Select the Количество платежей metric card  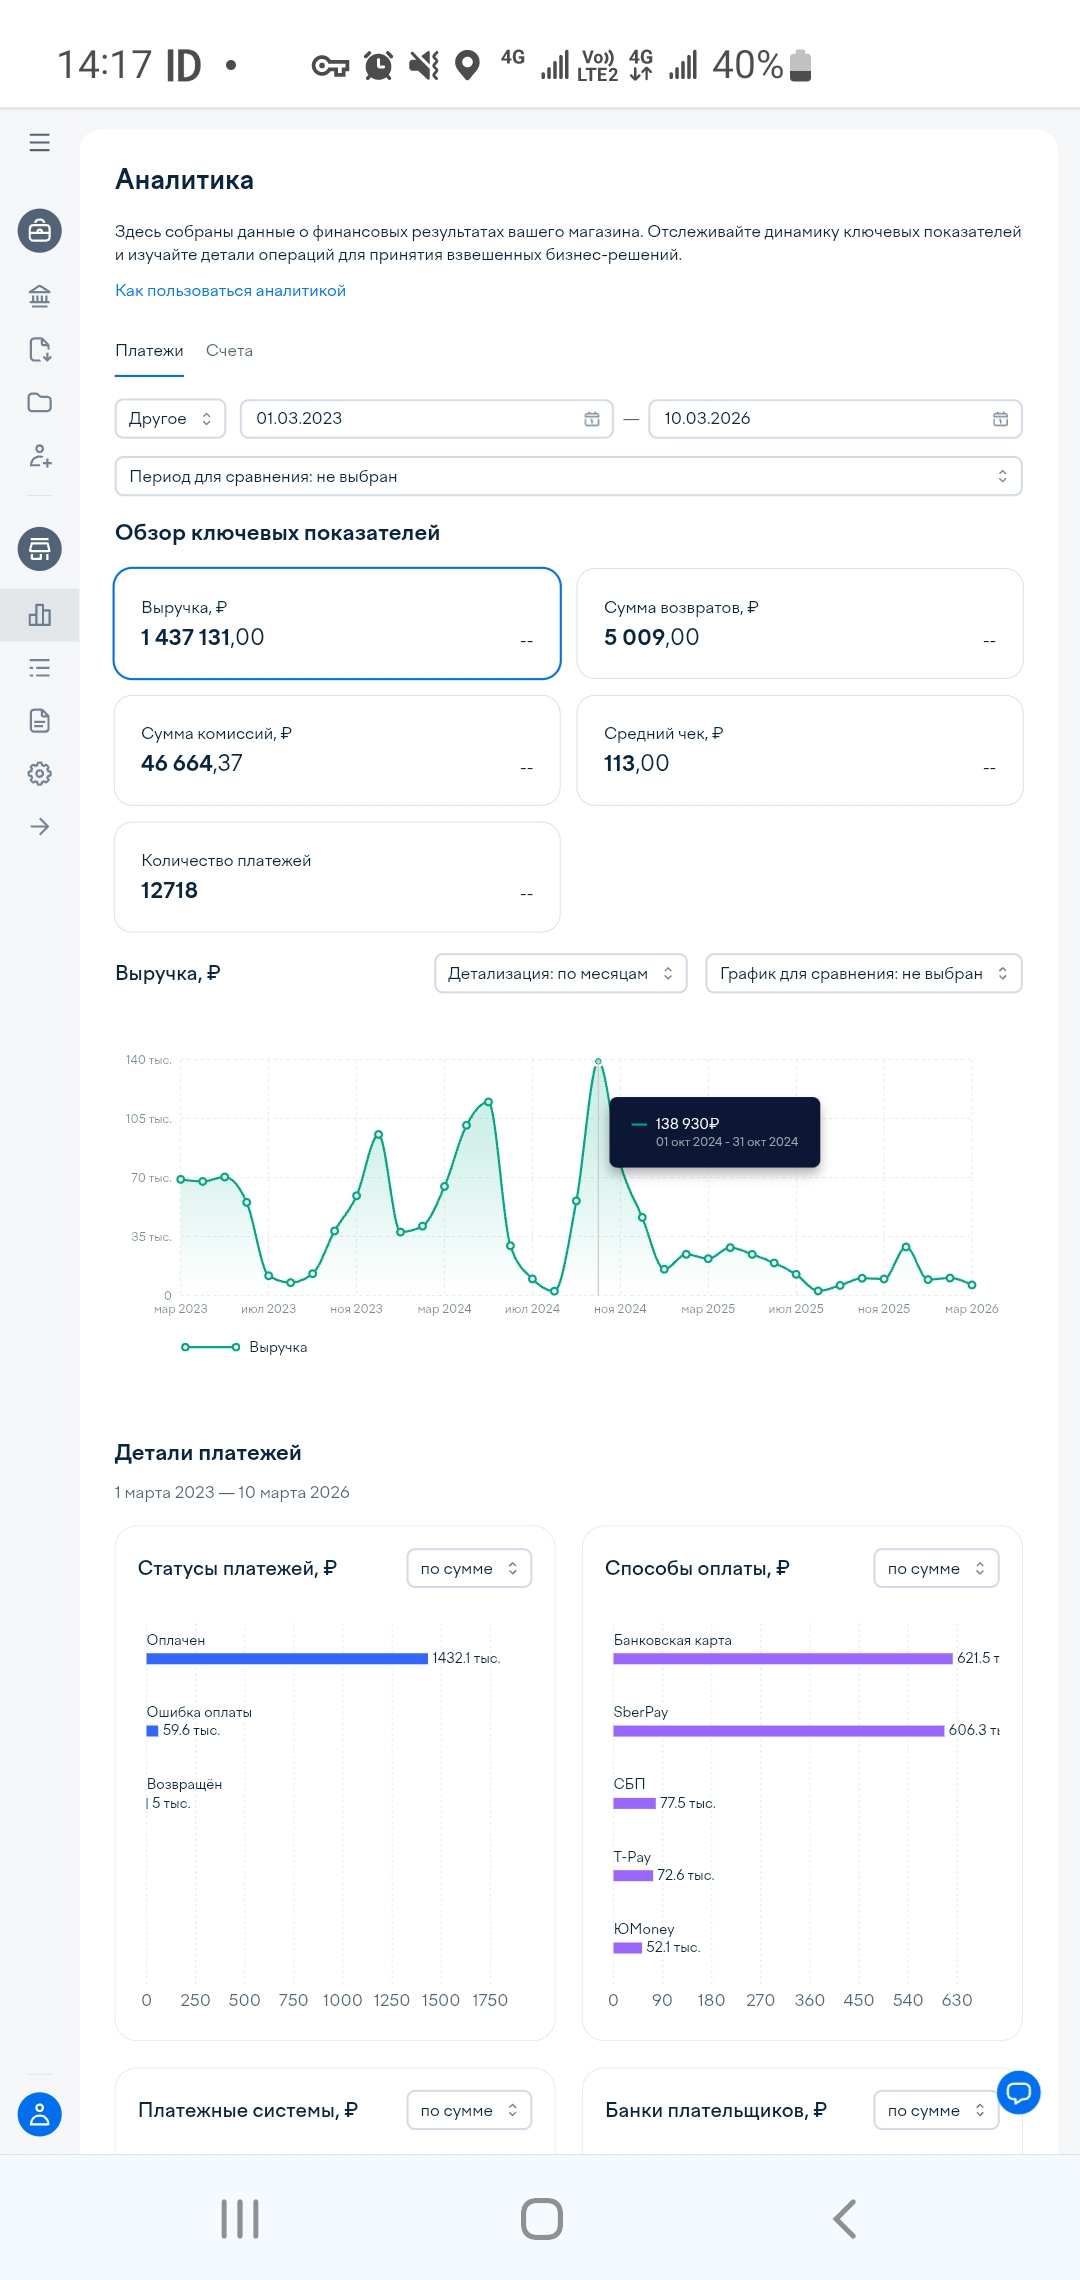(x=337, y=877)
